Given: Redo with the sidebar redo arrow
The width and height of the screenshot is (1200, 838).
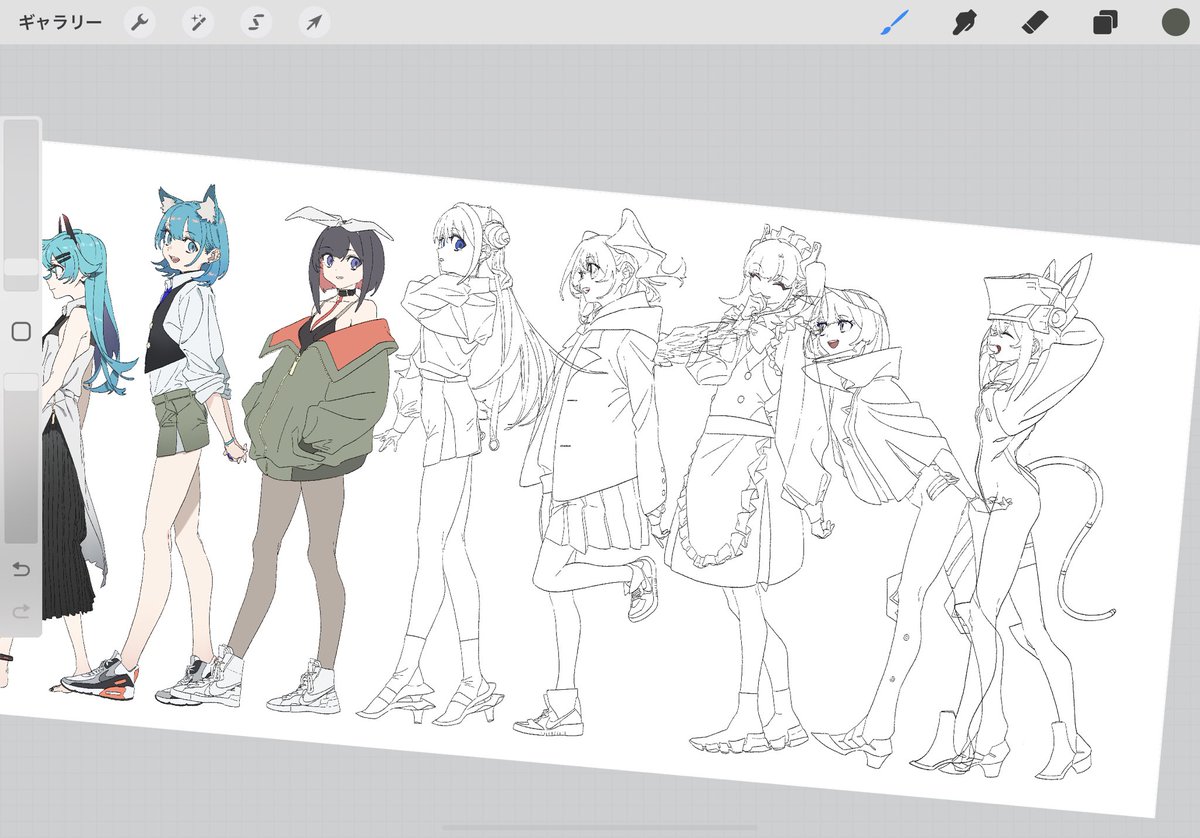Looking at the screenshot, I should [x=21, y=611].
